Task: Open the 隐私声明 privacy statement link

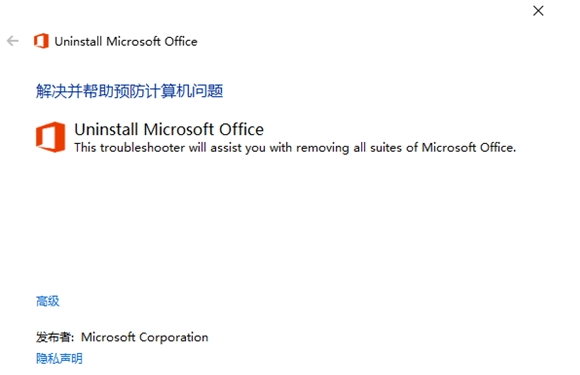Action: tap(59, 358)
